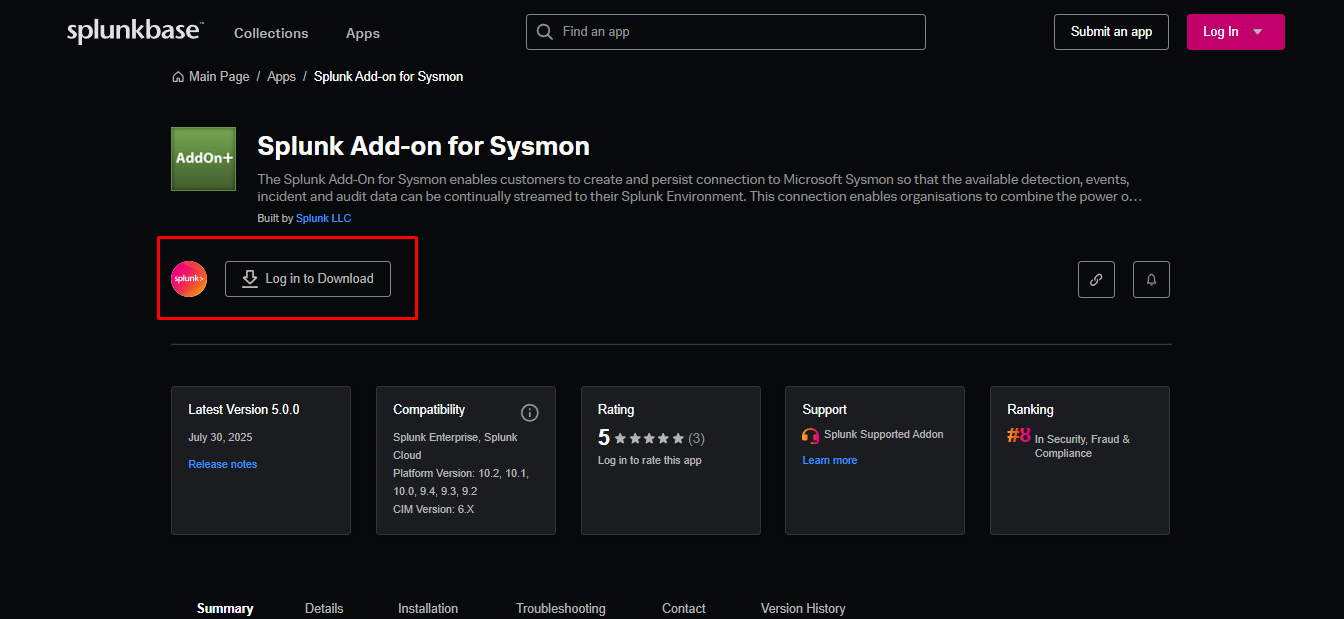Click the round Splunk badge icon
1344x619 pixels.
pos(189,279)
